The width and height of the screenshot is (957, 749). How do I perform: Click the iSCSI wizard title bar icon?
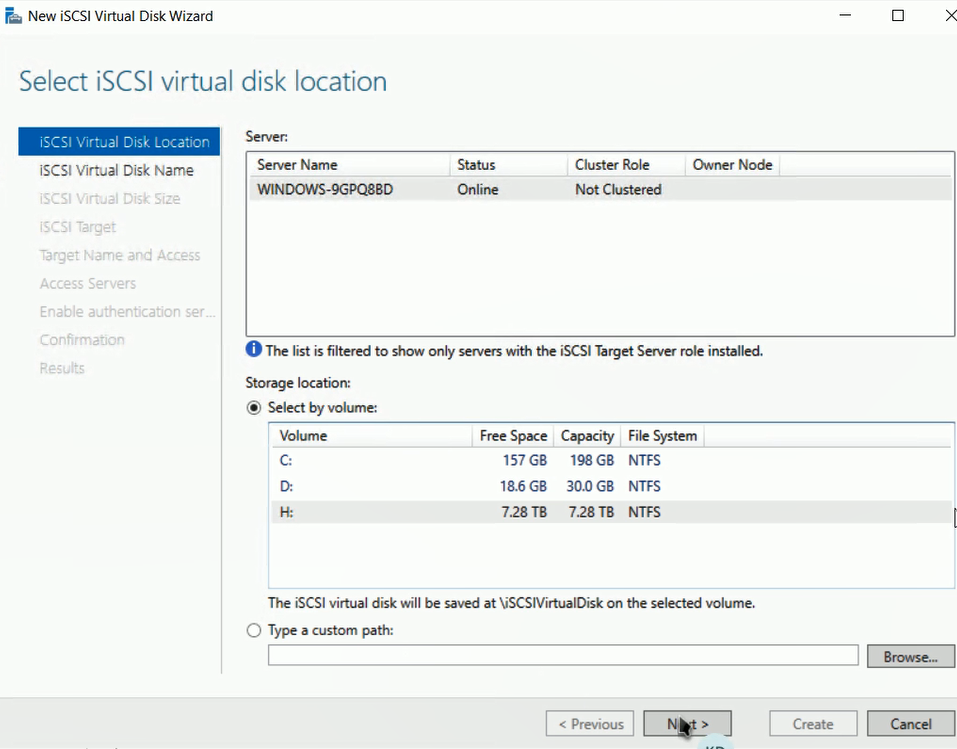click(13, 16)
